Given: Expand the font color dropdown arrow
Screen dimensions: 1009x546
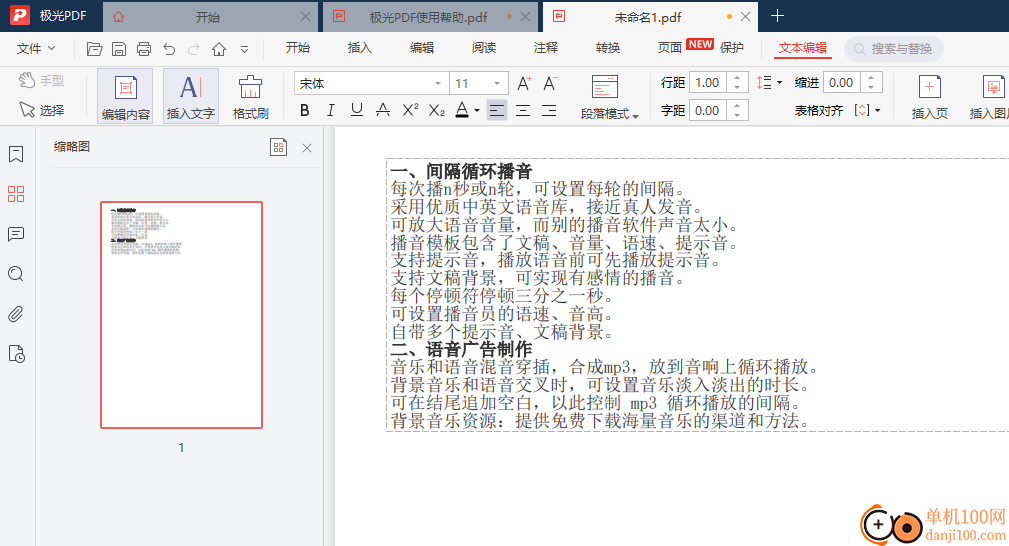Looking at the screenshot, I should [477, 111].
